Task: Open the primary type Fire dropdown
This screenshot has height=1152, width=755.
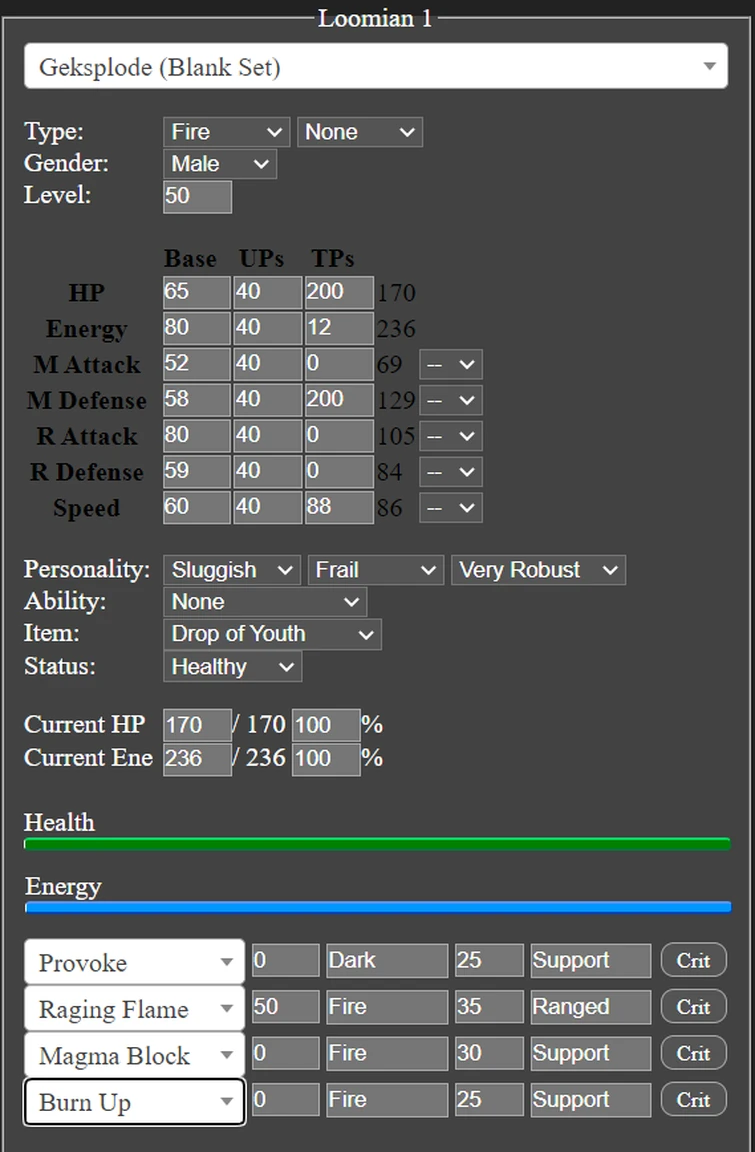Action: point(227,132)
